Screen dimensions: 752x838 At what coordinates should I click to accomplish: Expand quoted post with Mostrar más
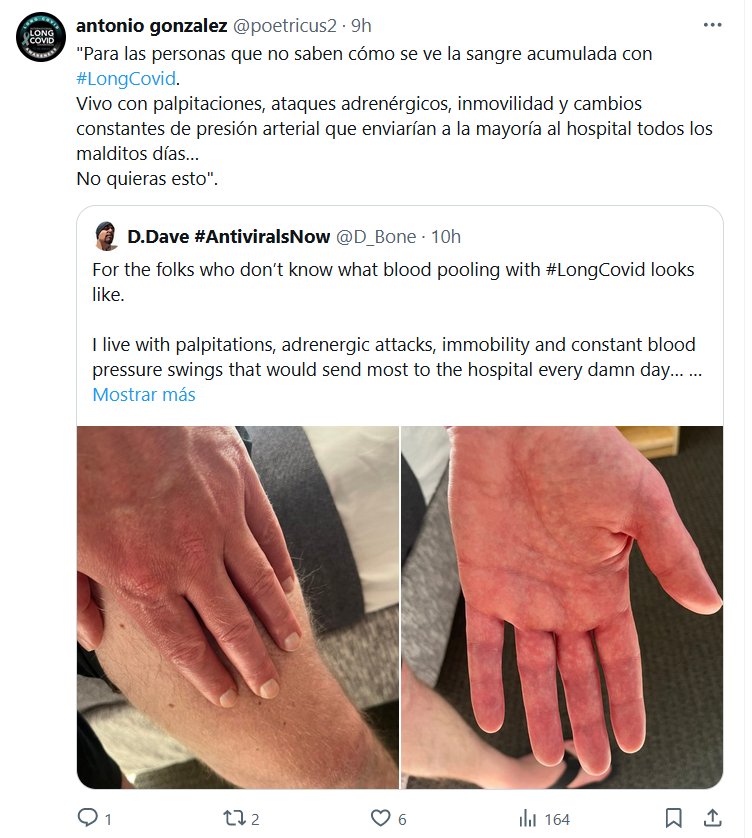[144, 394]
